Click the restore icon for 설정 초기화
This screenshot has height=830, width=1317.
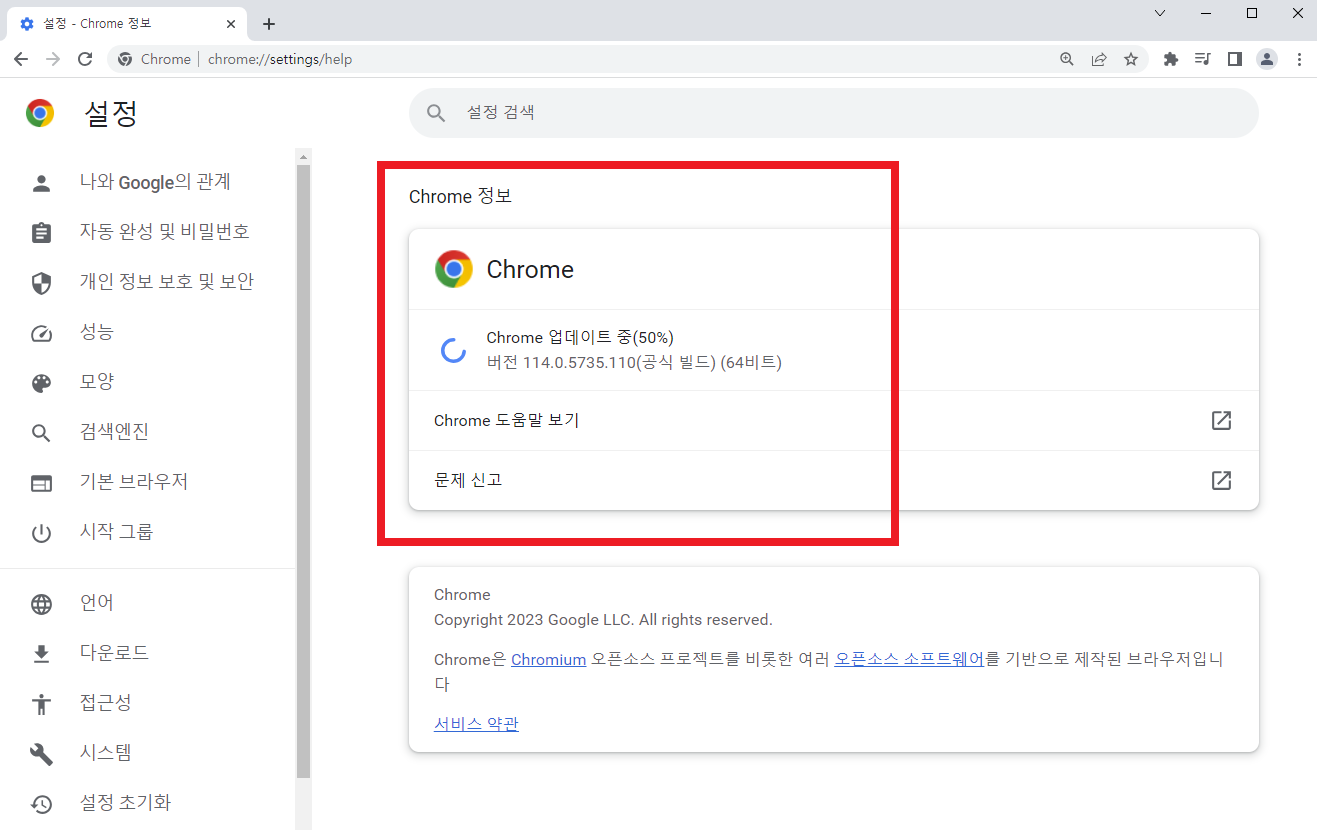[x=41, y=804]
